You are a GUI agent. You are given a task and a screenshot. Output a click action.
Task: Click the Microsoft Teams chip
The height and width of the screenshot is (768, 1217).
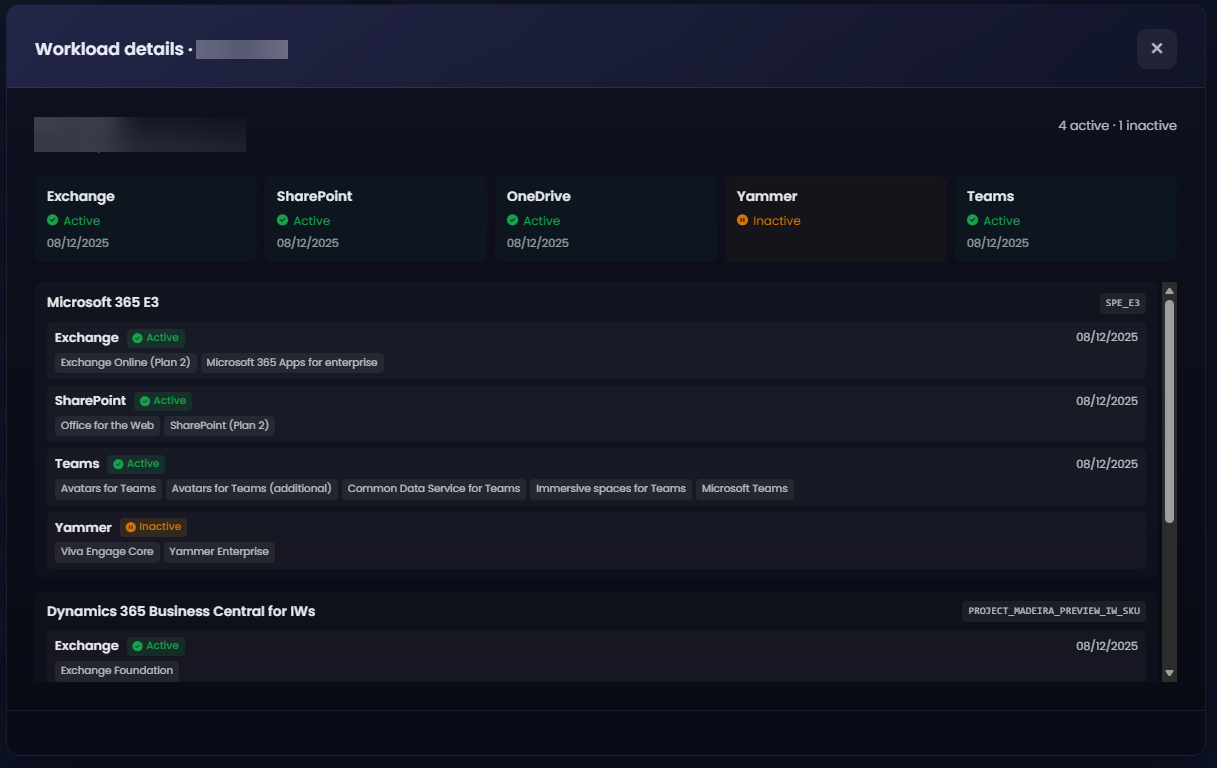tap(745, 488)
